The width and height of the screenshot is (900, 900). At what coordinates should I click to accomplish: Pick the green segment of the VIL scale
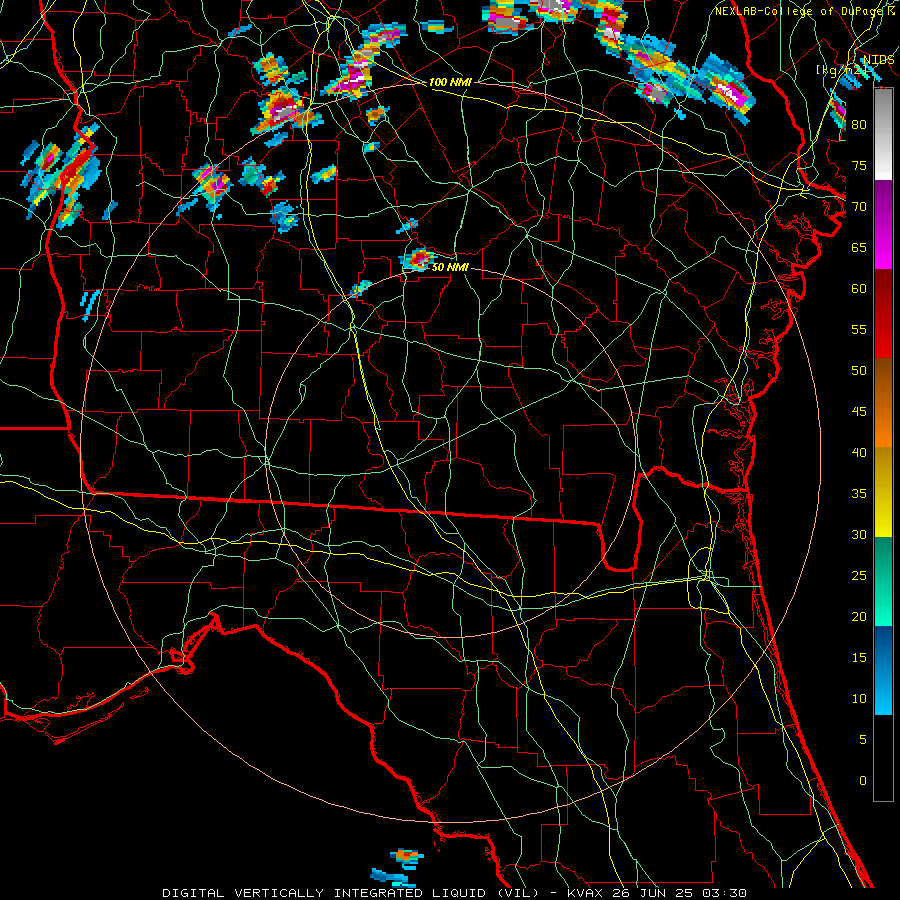click(x=883, y=581)
